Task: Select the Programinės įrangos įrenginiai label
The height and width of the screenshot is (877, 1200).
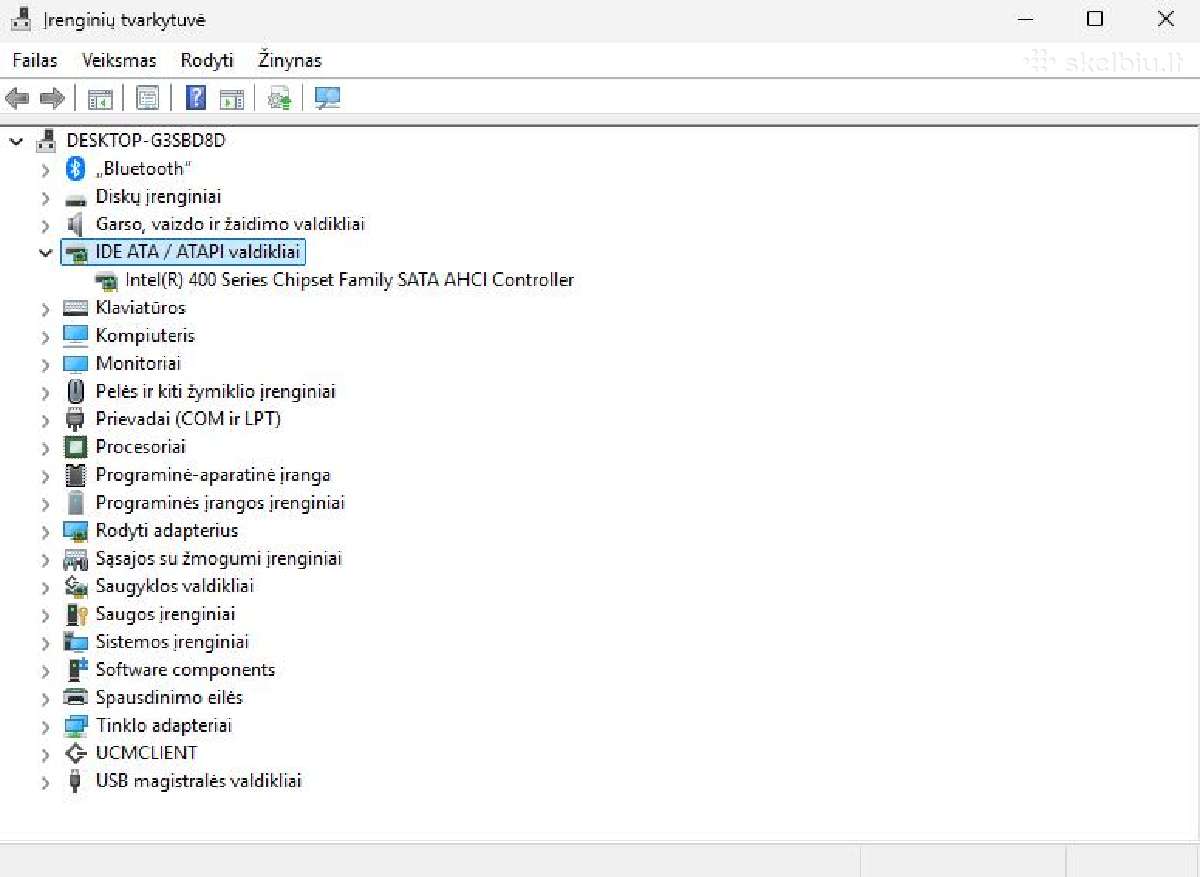Action: pos(220,503)
